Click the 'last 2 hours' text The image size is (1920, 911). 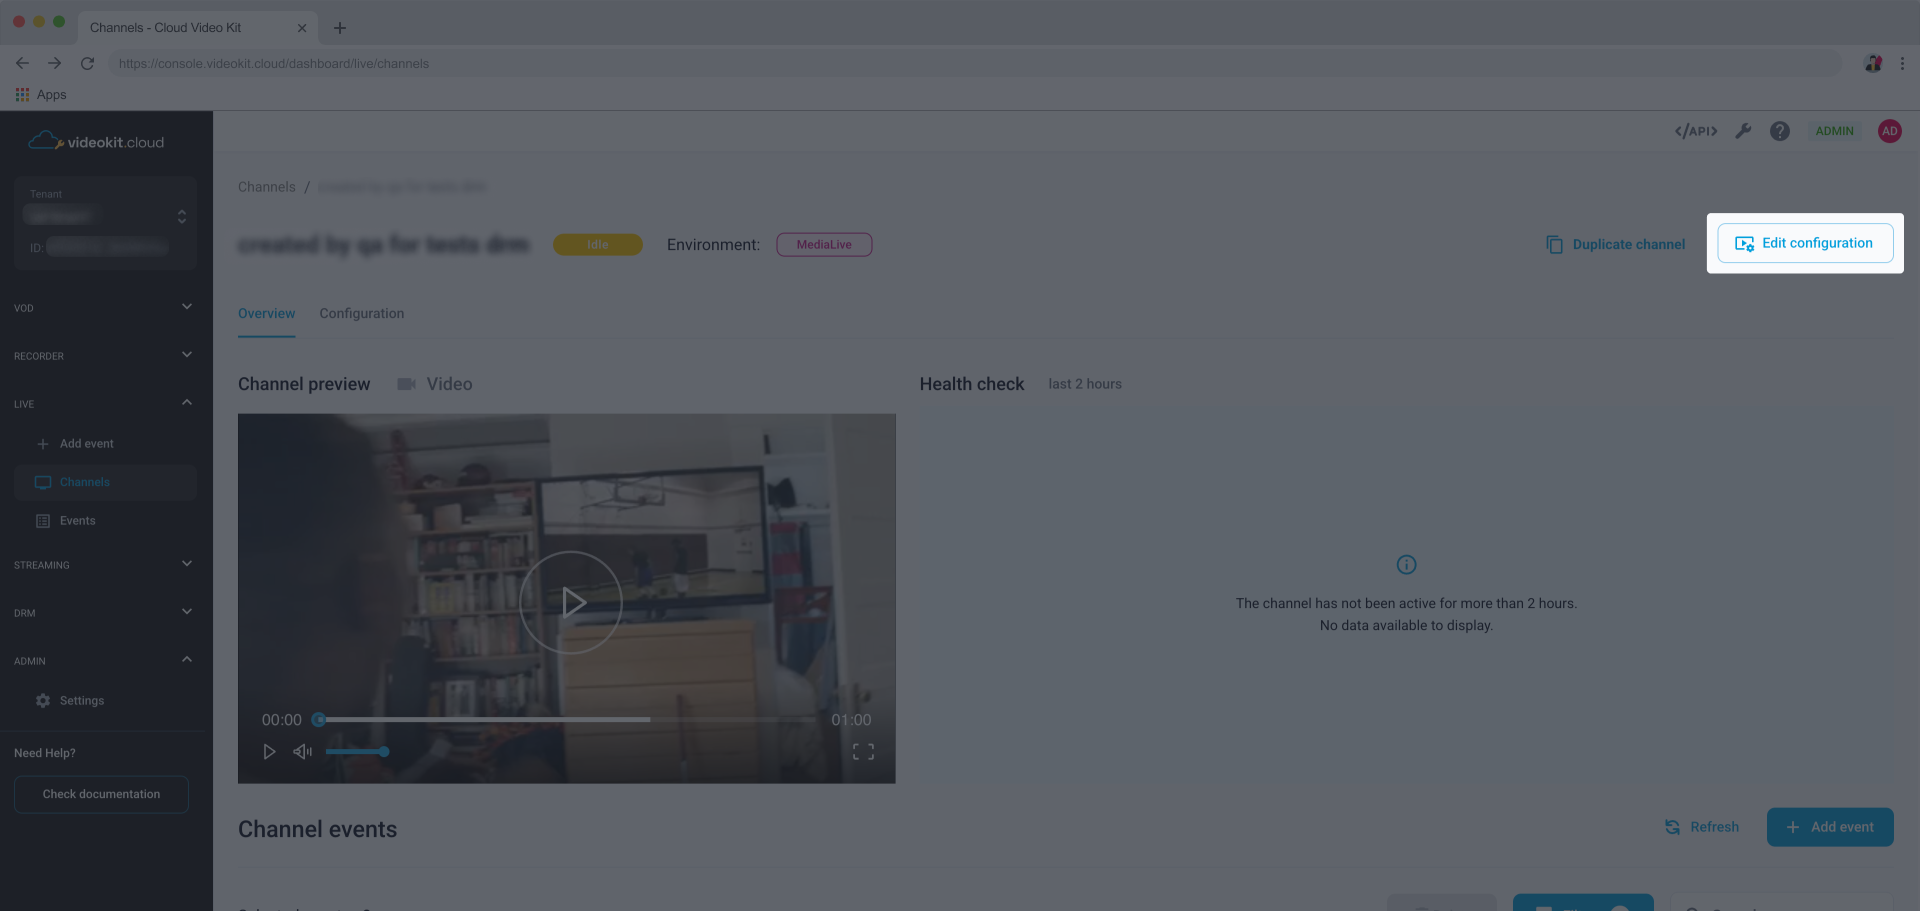pyautogui.click(x=1085, y=384)
